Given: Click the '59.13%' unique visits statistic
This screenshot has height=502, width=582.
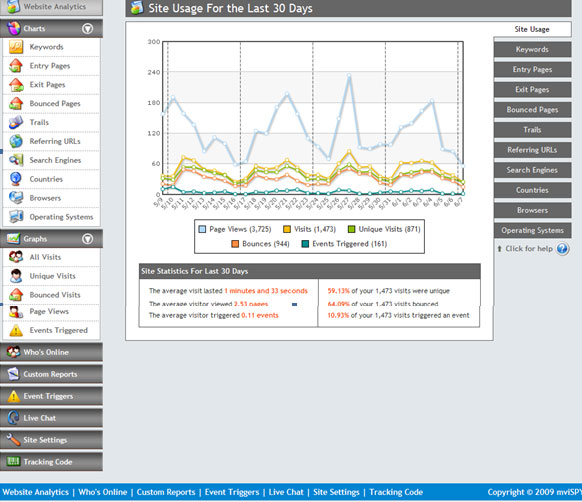Looking at the screenshot, I should (x=339, y=291).
